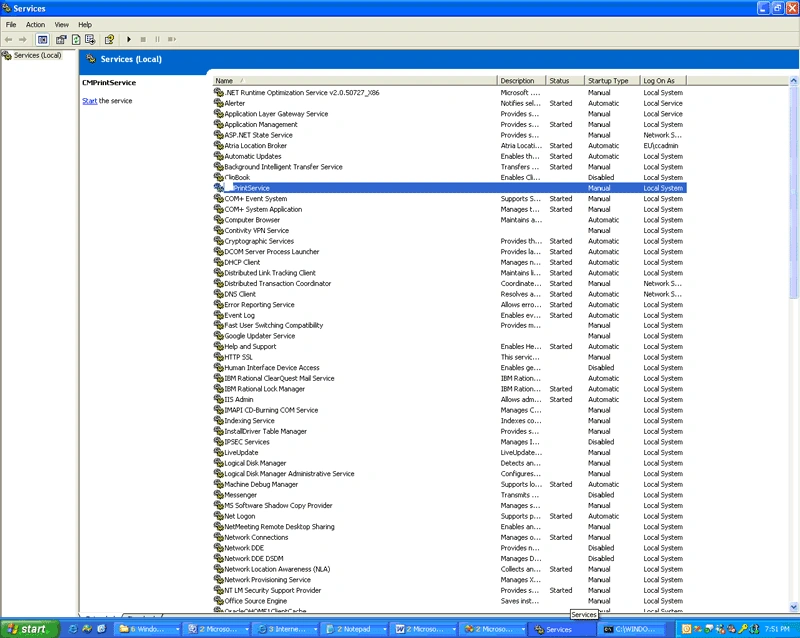This screenshot has height=638, width=800.
Task: Click the Refresh toolbar icon
Action: (x=76, y=39)
